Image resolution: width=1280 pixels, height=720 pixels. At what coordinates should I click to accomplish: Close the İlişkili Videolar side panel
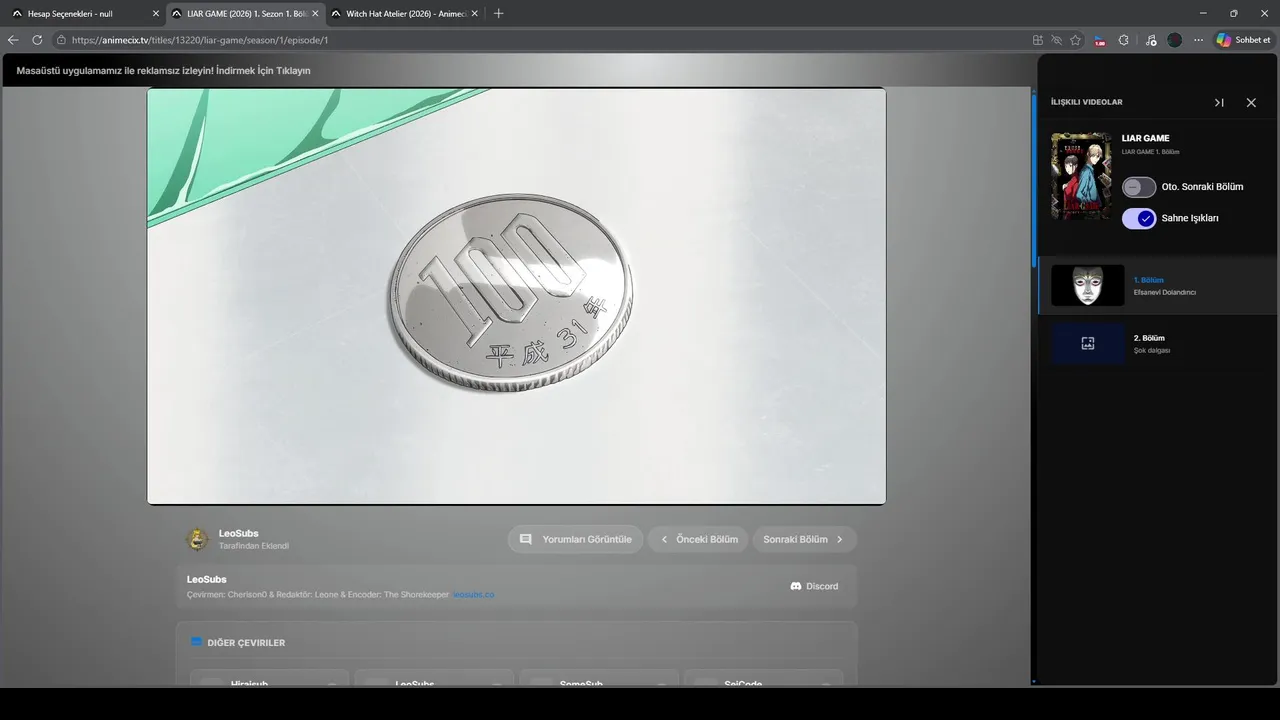pos(1251,102)
